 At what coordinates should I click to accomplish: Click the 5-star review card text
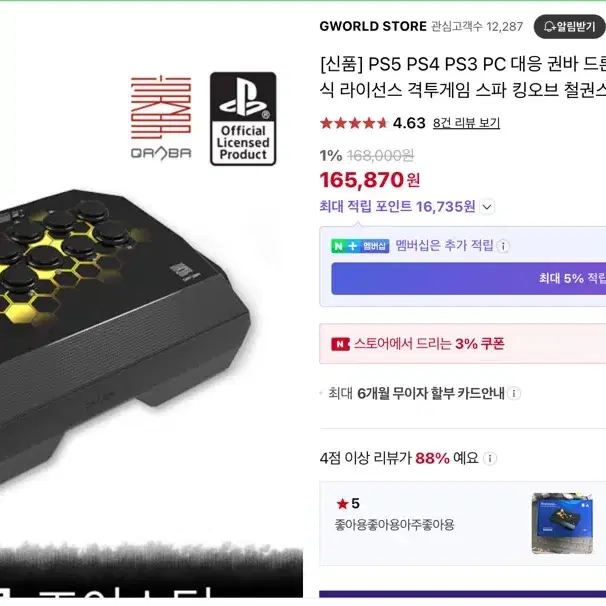pyautogui.click(x=394, y=525)
